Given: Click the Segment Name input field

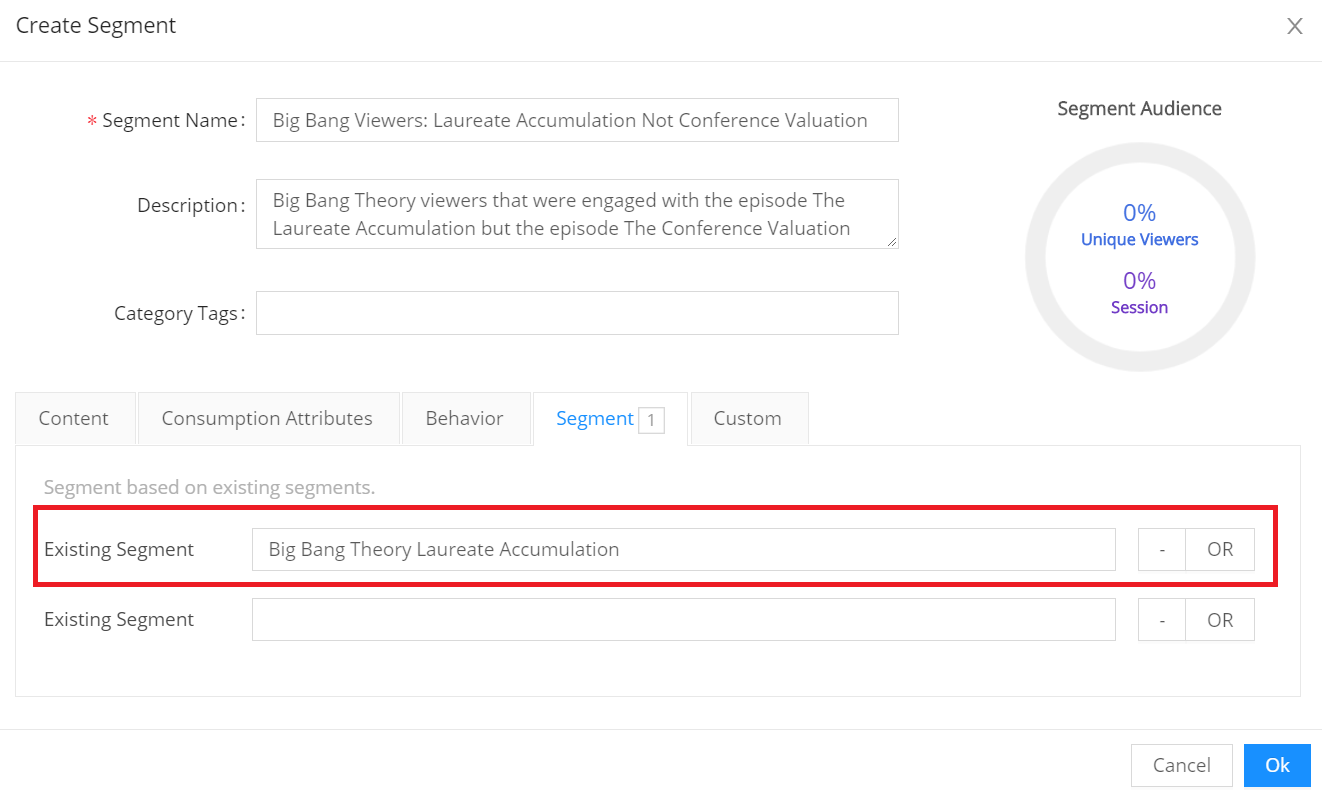Looking at the screenshot, I should tap(577, 120).
